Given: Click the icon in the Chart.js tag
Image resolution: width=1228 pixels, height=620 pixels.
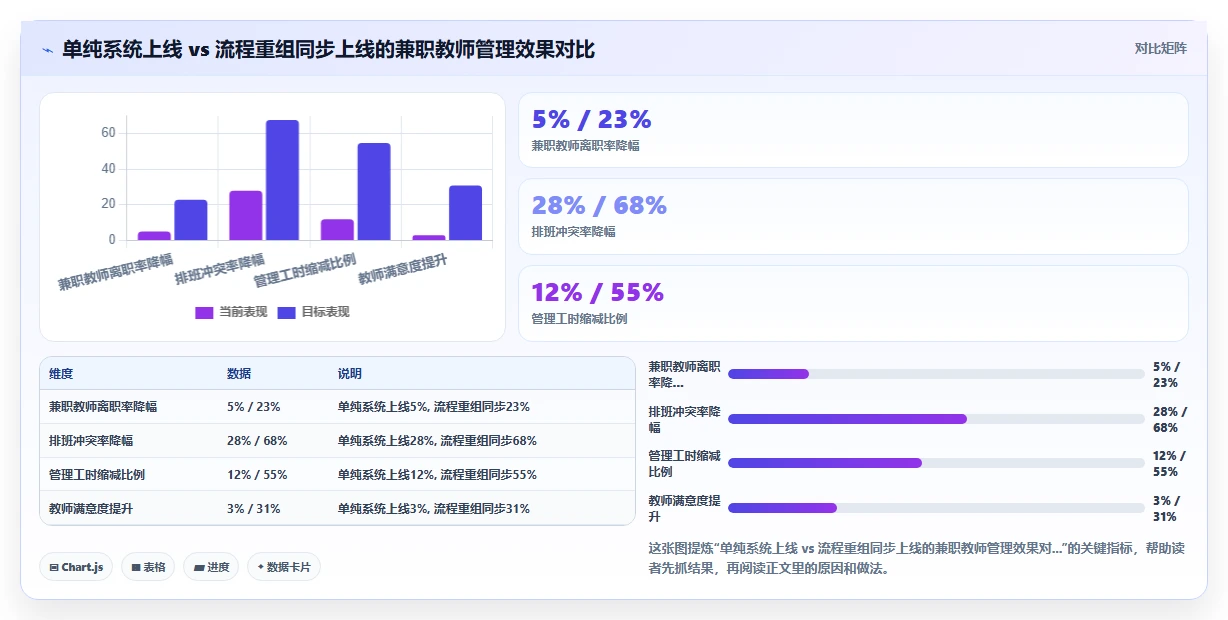Looking at the screenshot, I should click(x=54, y=567).
